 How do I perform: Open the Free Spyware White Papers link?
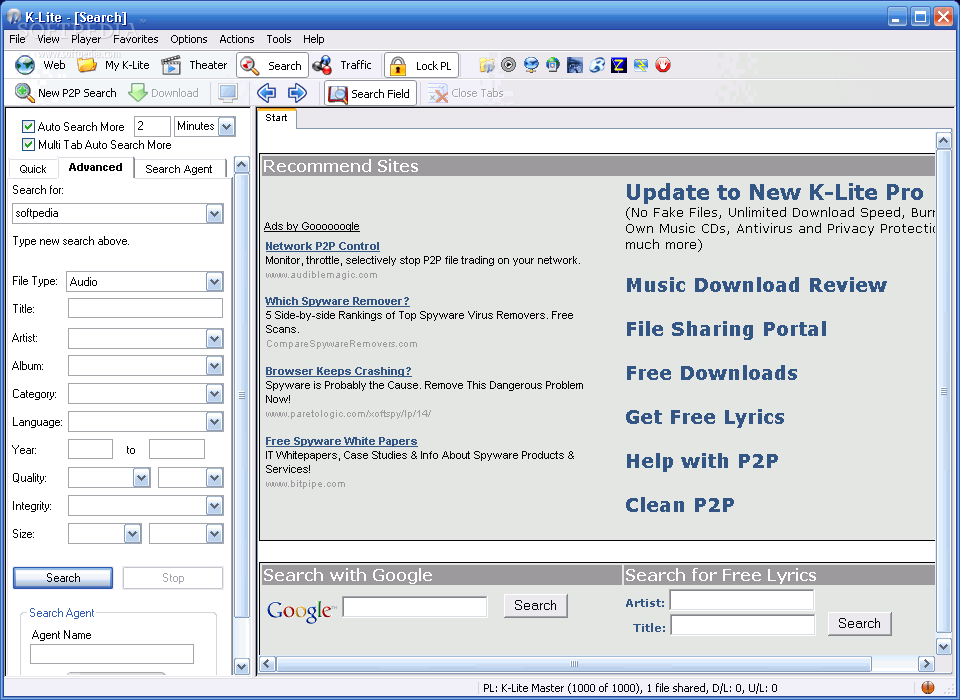[341, 441]
